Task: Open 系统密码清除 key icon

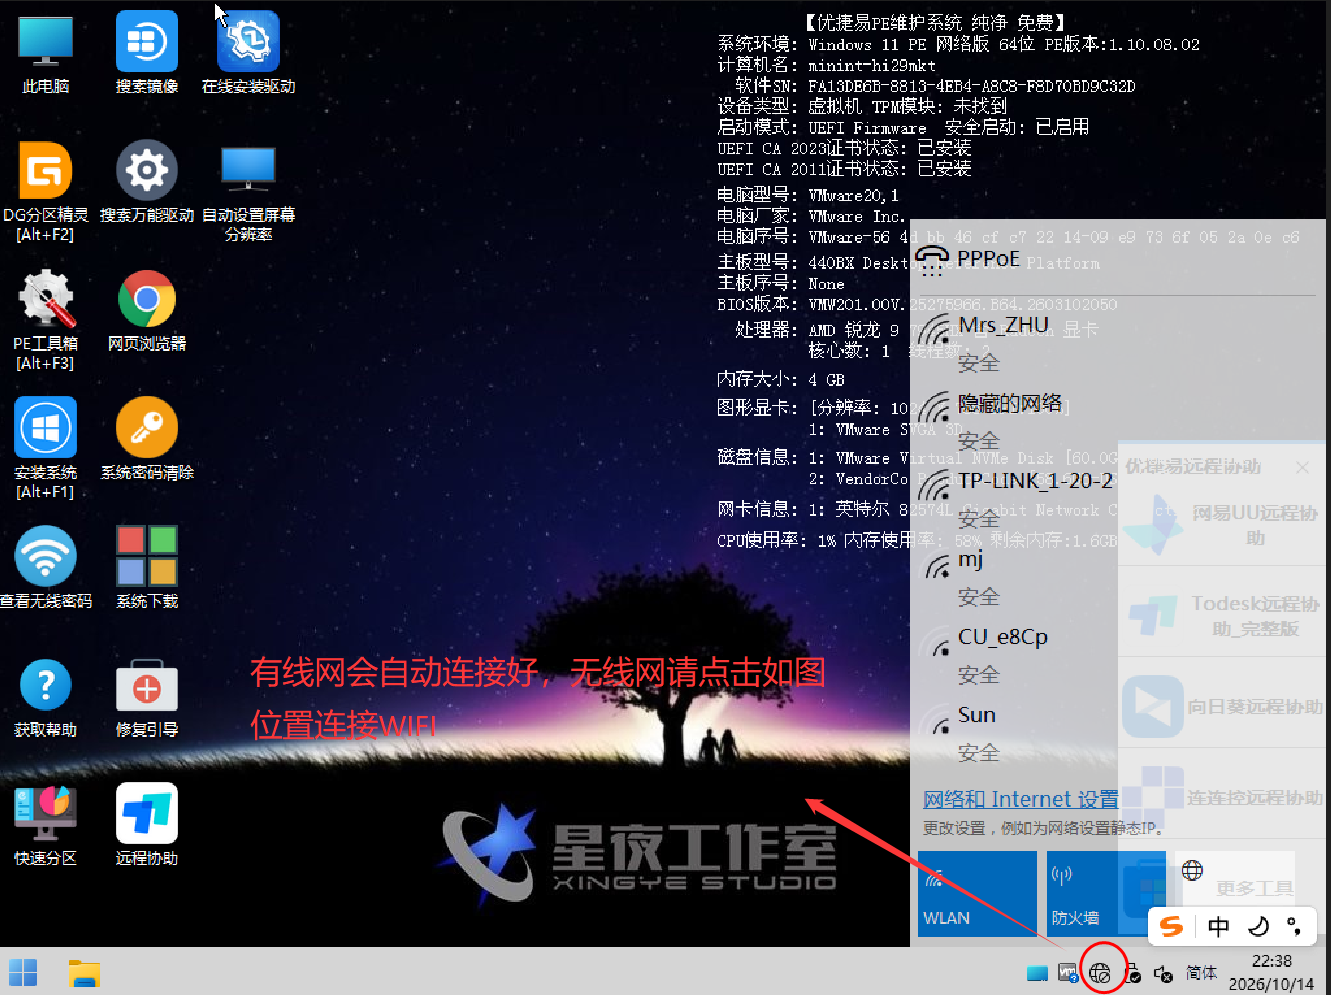Action: (x=147, y=439)
